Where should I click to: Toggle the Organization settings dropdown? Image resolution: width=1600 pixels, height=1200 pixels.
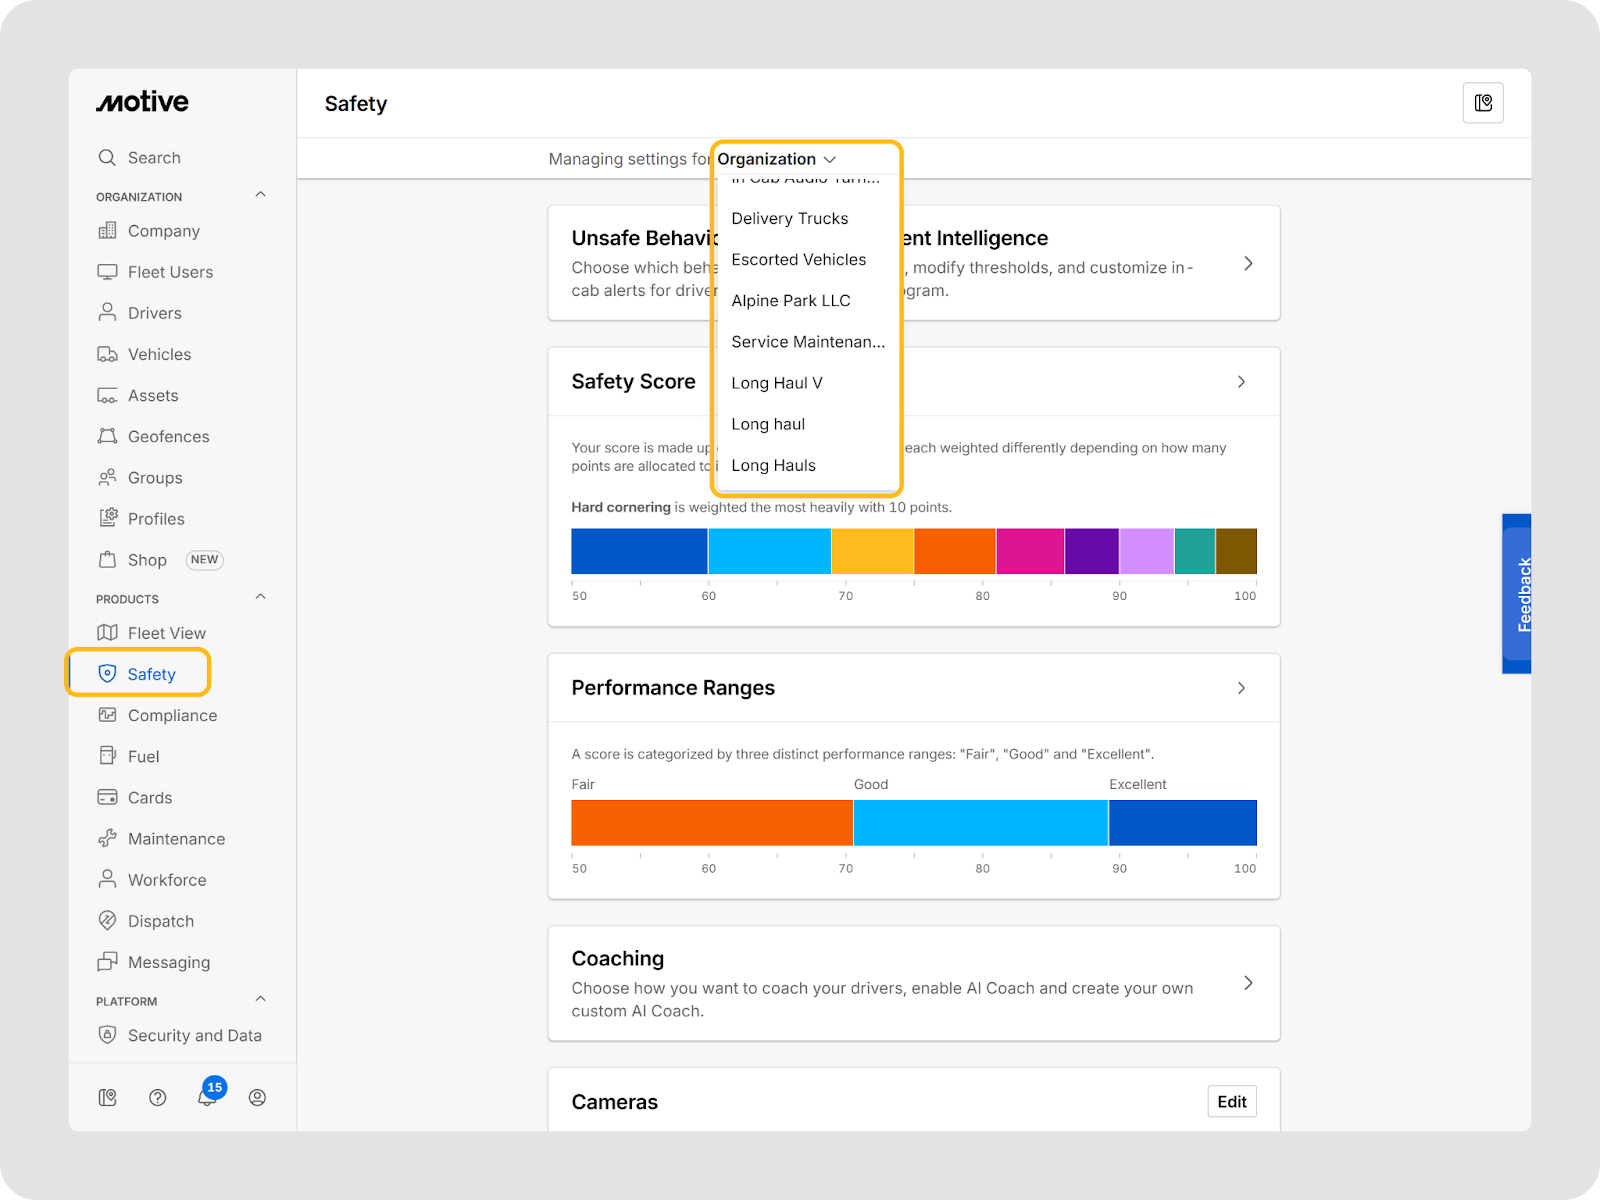click(x=776, y=159)
